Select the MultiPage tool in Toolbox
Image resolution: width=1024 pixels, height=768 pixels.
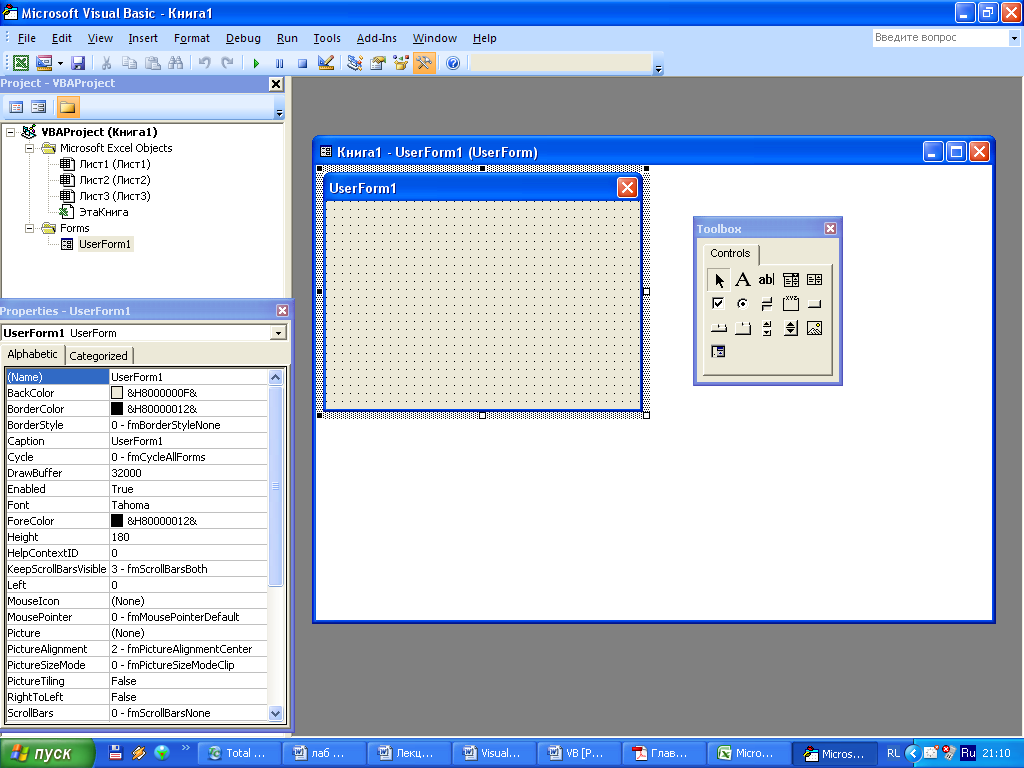click(x=743, y=328)
